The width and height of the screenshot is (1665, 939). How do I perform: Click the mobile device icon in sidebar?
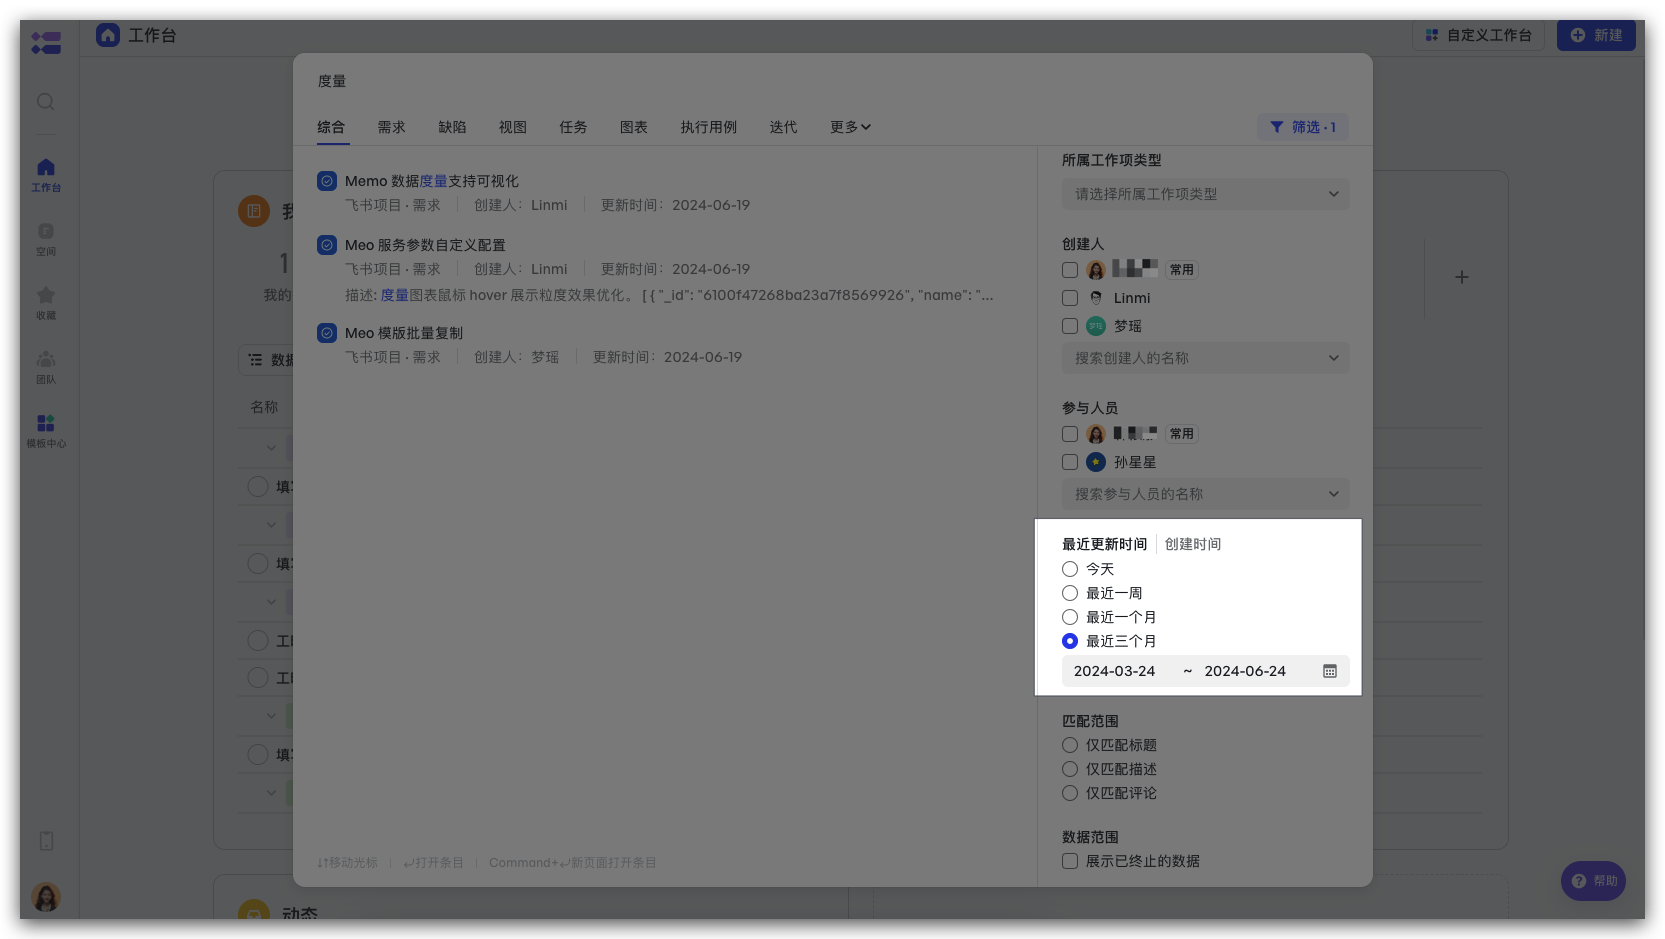click(46, 841)
